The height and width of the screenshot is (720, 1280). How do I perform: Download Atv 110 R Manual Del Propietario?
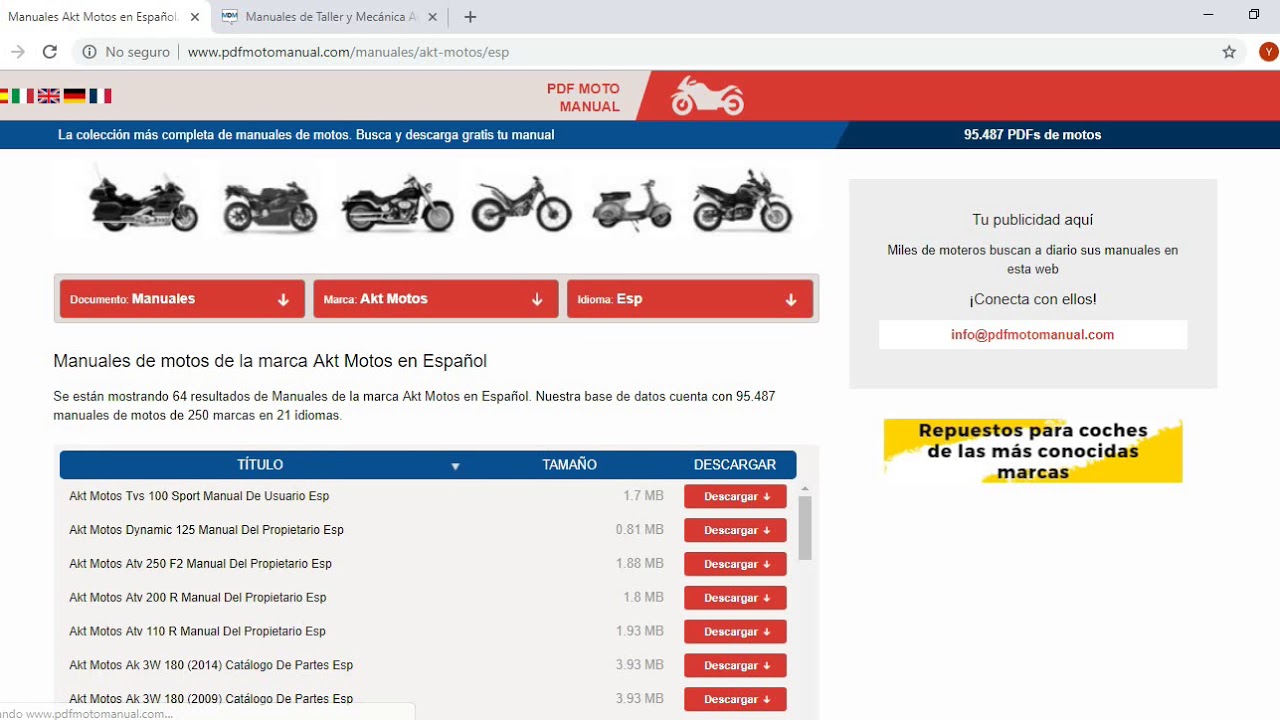pyautogui.click(x=735, y=632)
